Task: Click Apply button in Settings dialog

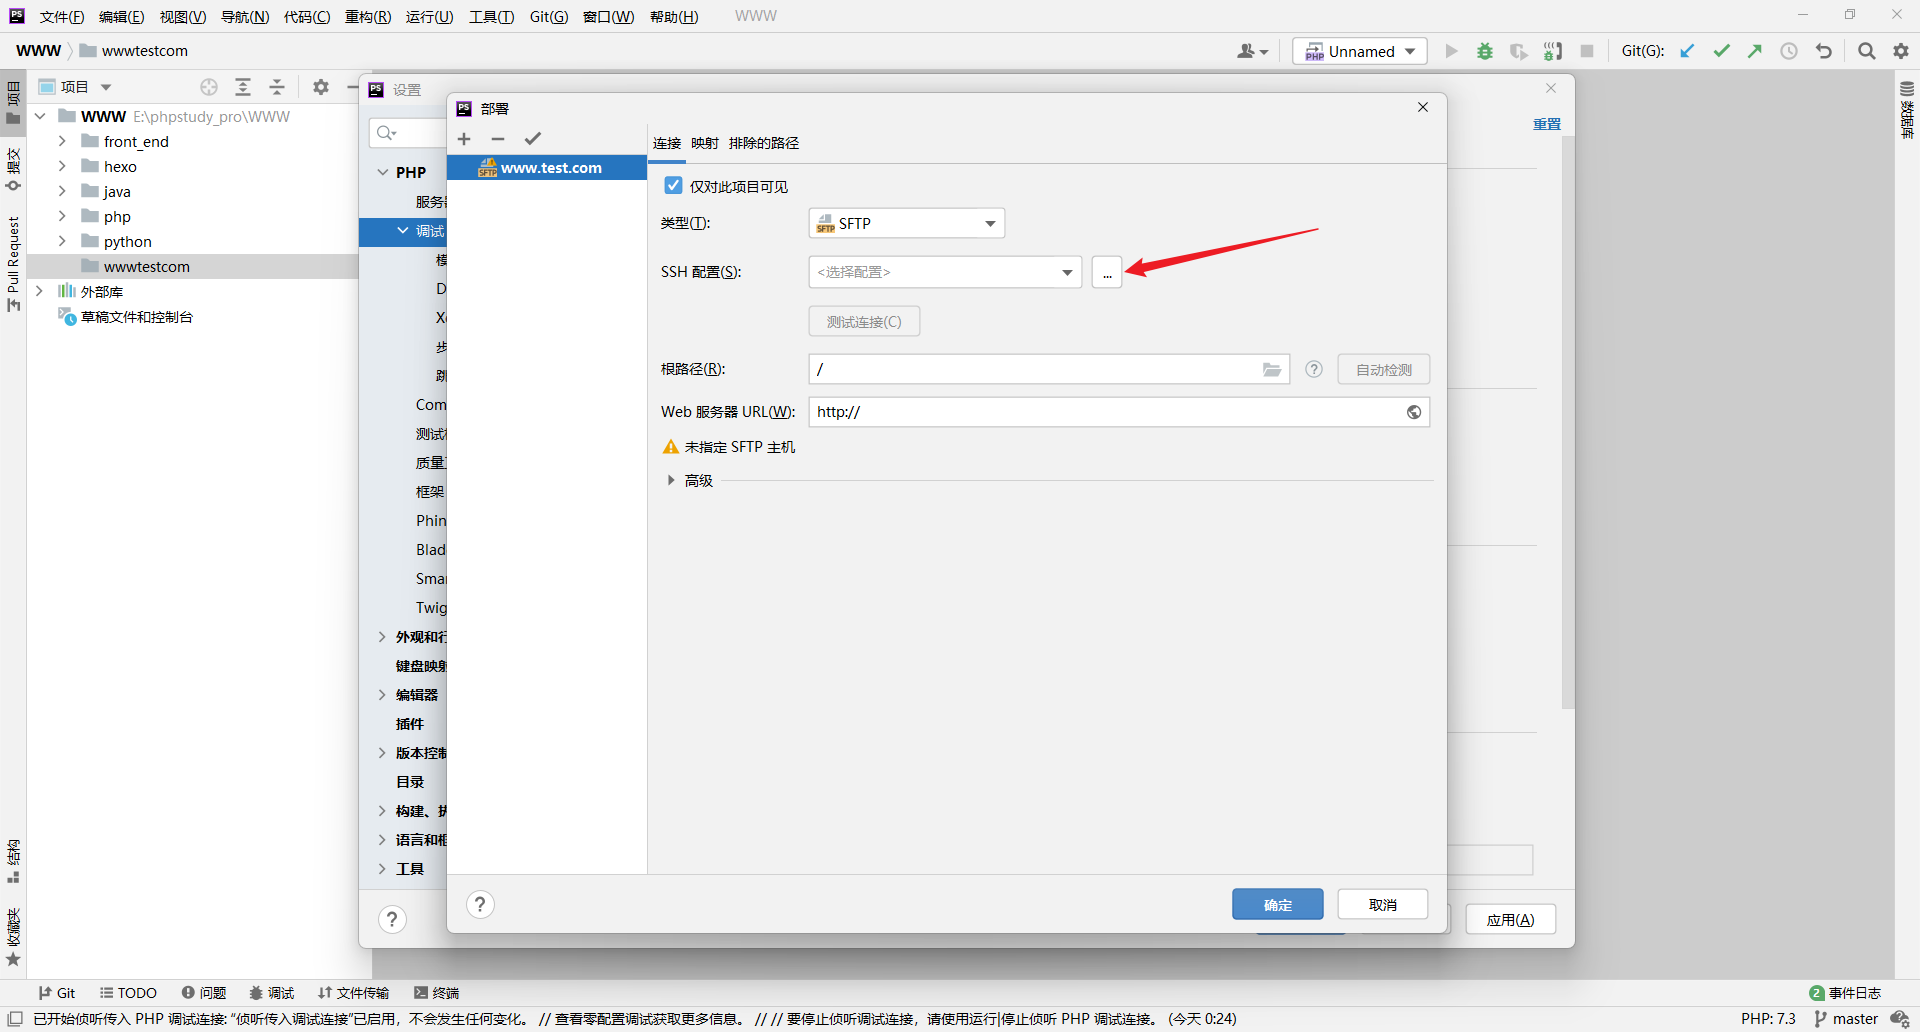Action: (x=1511, y=920)
